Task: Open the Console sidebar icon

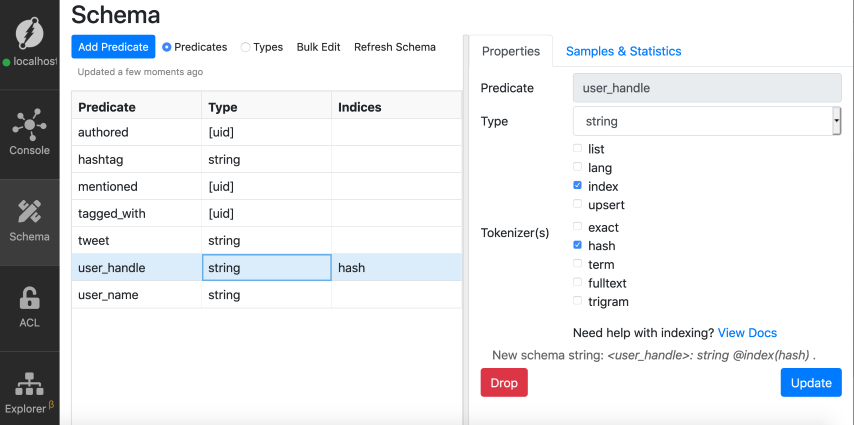Action: point(30,124)
